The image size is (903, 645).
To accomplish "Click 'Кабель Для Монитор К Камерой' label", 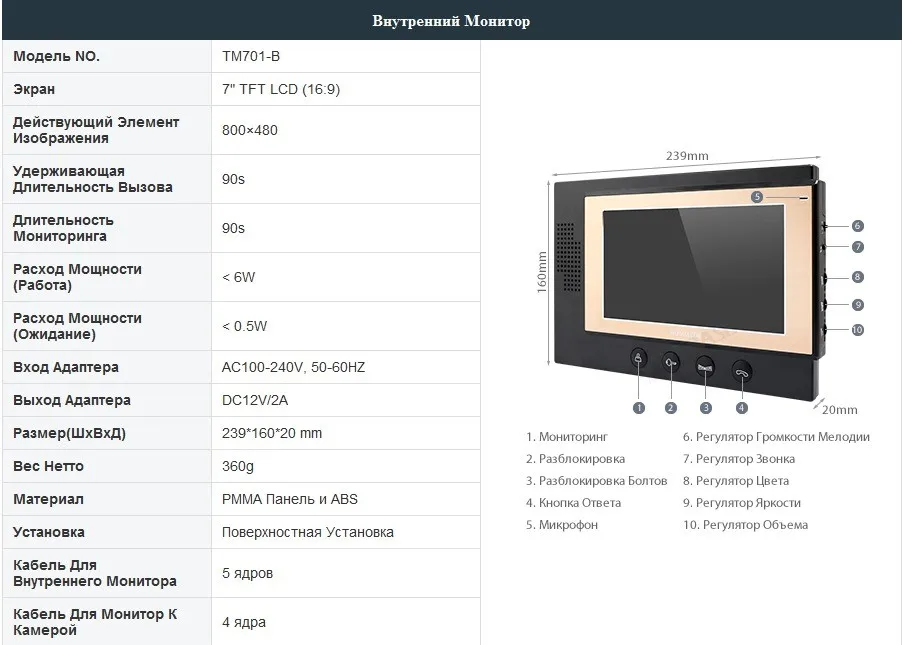I will tap(95, 622).
